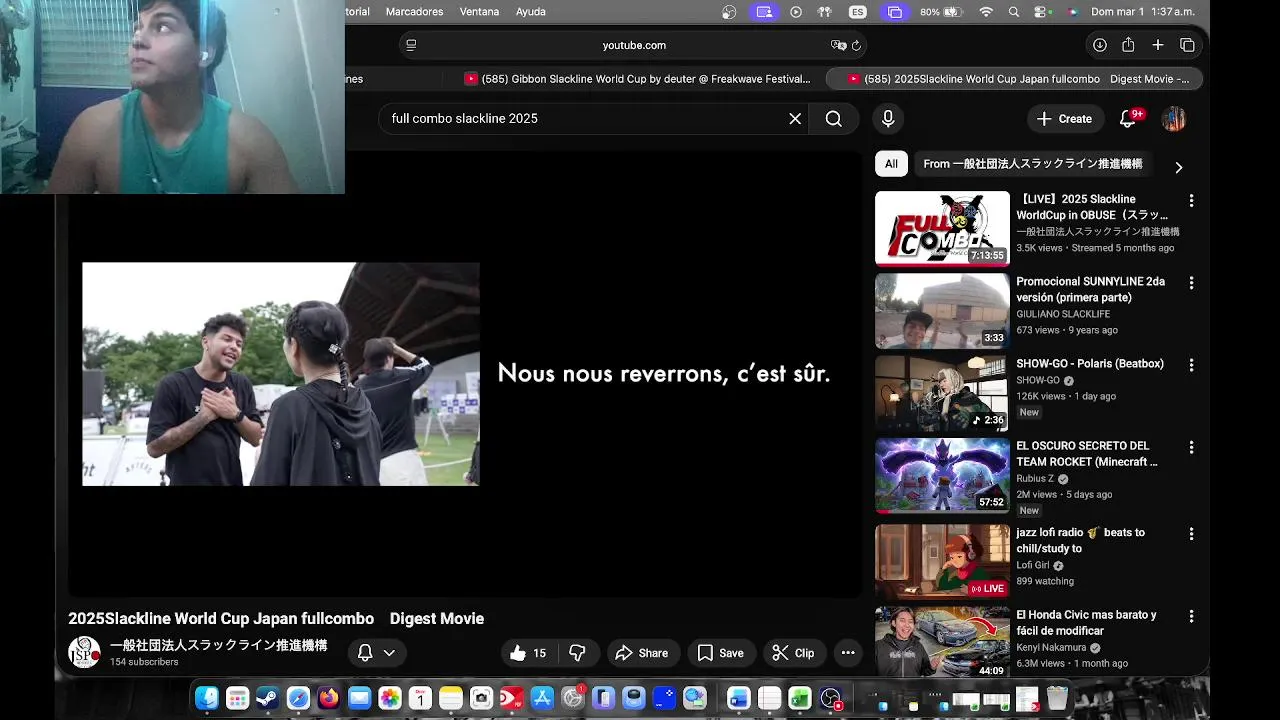Open options for jazz lofi radio stream
1280x720 pixels.
pos(1191,534)
